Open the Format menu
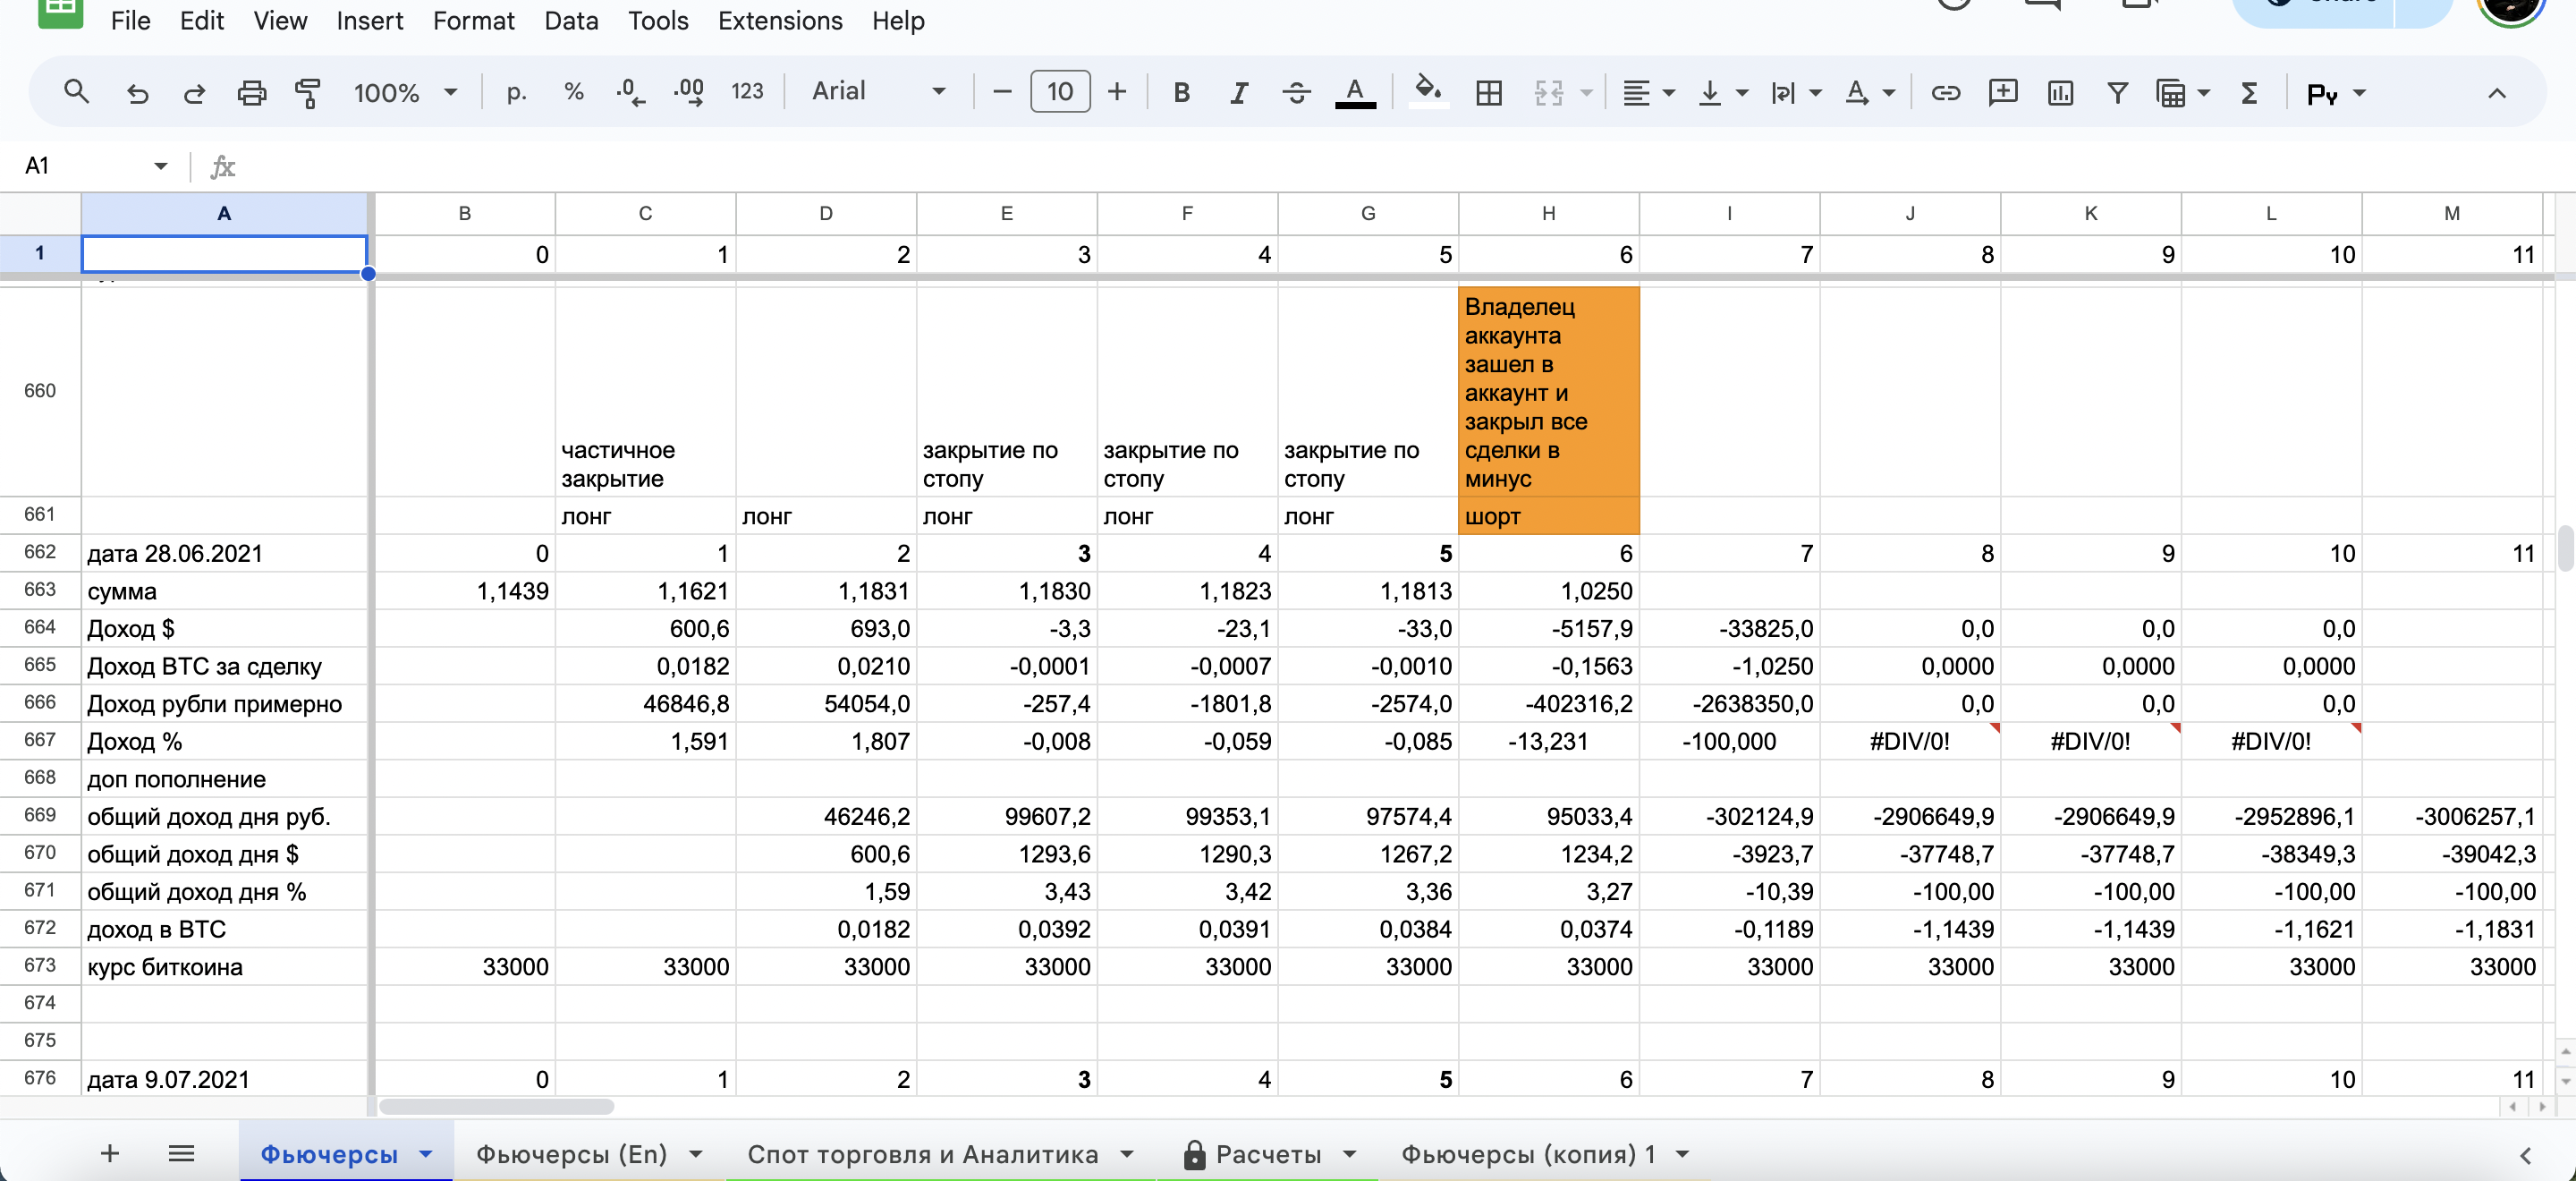 pos(473,20)
